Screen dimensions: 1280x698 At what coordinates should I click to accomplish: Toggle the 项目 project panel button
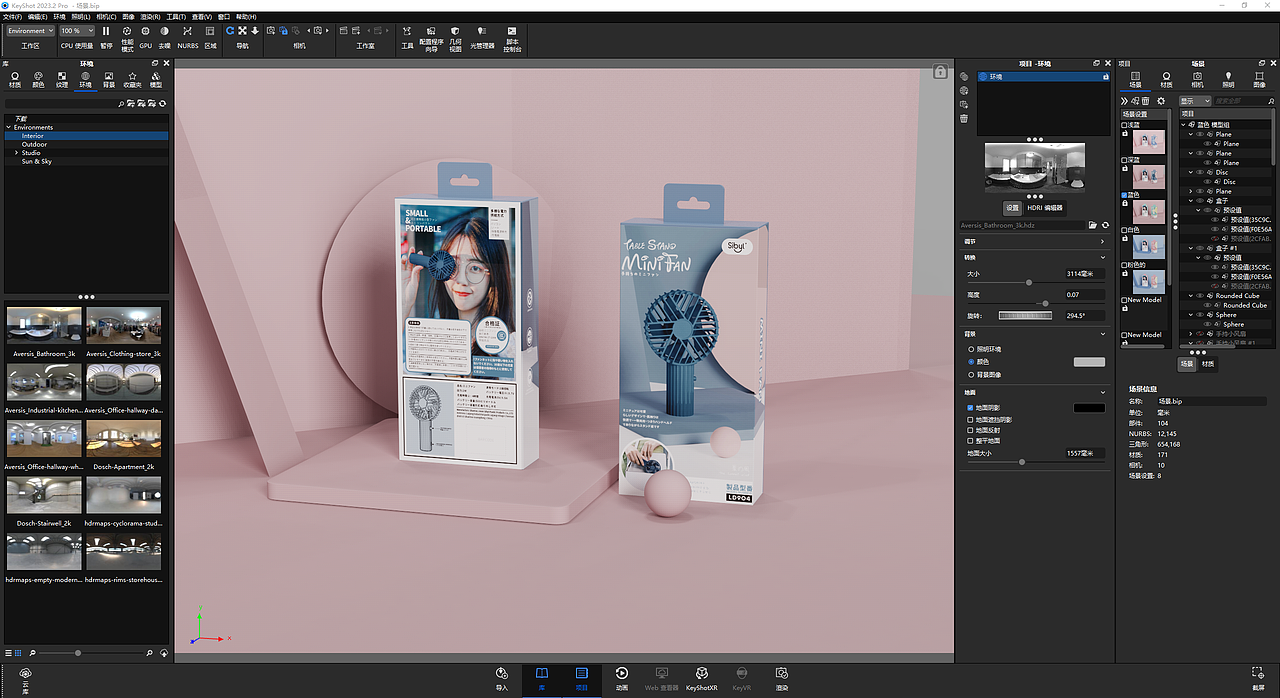coord(582,679)
